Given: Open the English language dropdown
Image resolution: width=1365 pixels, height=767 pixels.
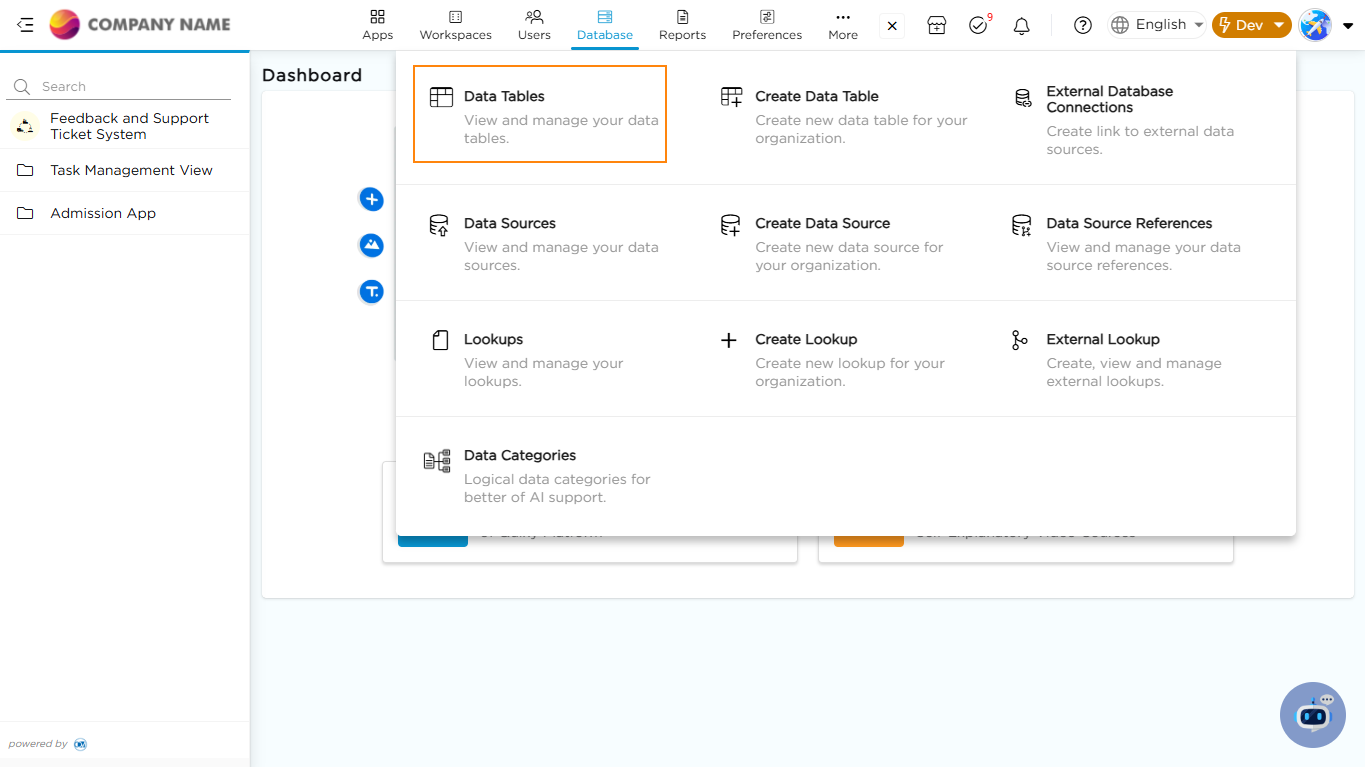Looking at the screenshot, I should pyautogui.click(x=1157, y=25).
